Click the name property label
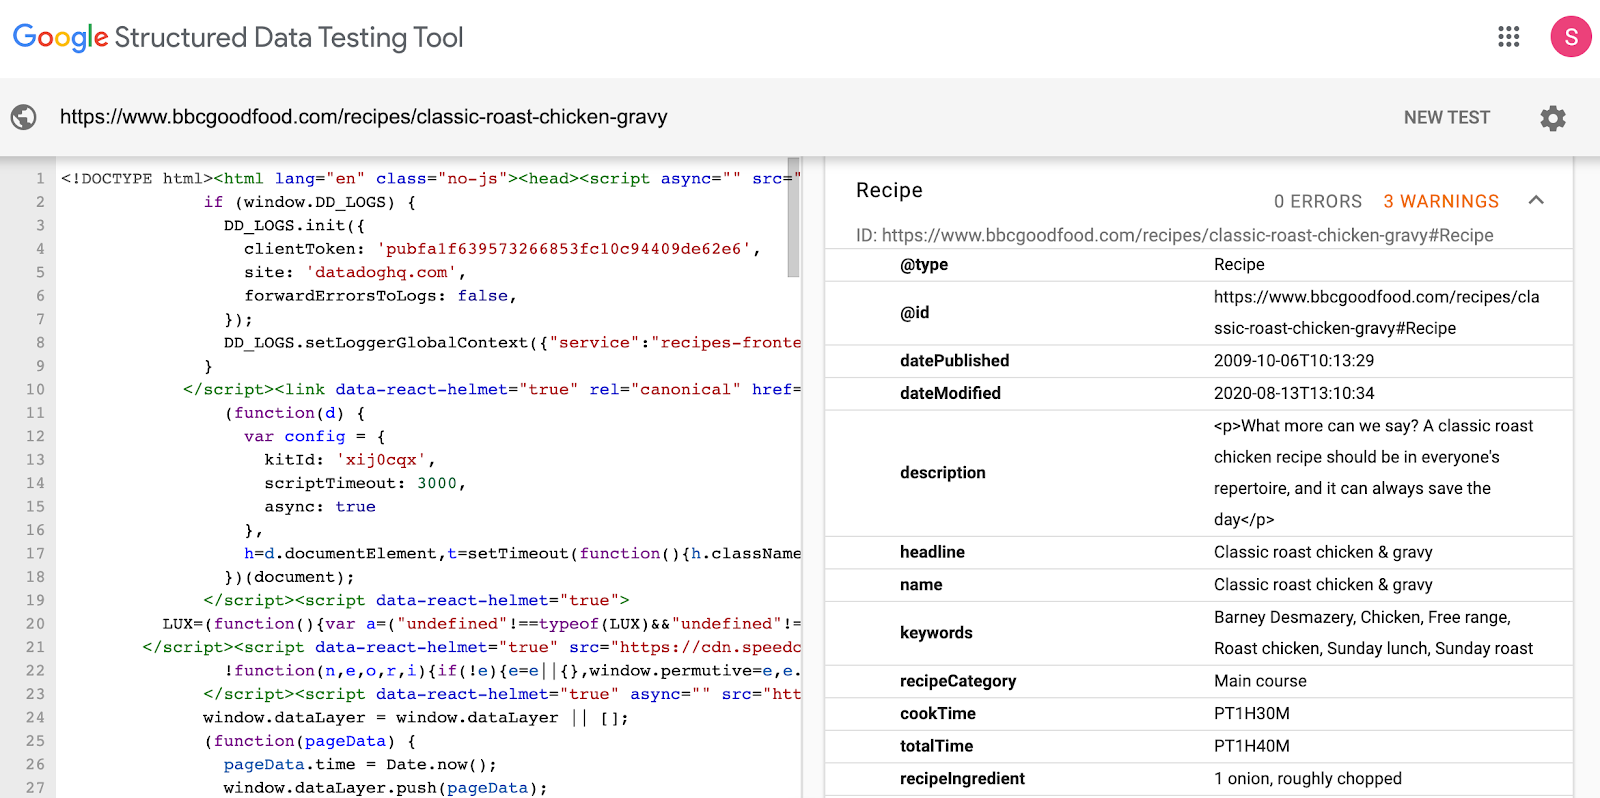This screenshot has width=1600, height=798. click(921, 584)
